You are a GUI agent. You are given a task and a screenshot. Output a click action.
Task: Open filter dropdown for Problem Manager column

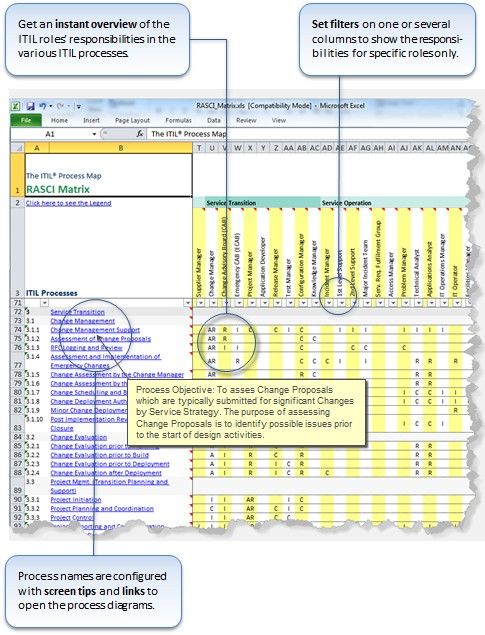[x=406, y=303]
